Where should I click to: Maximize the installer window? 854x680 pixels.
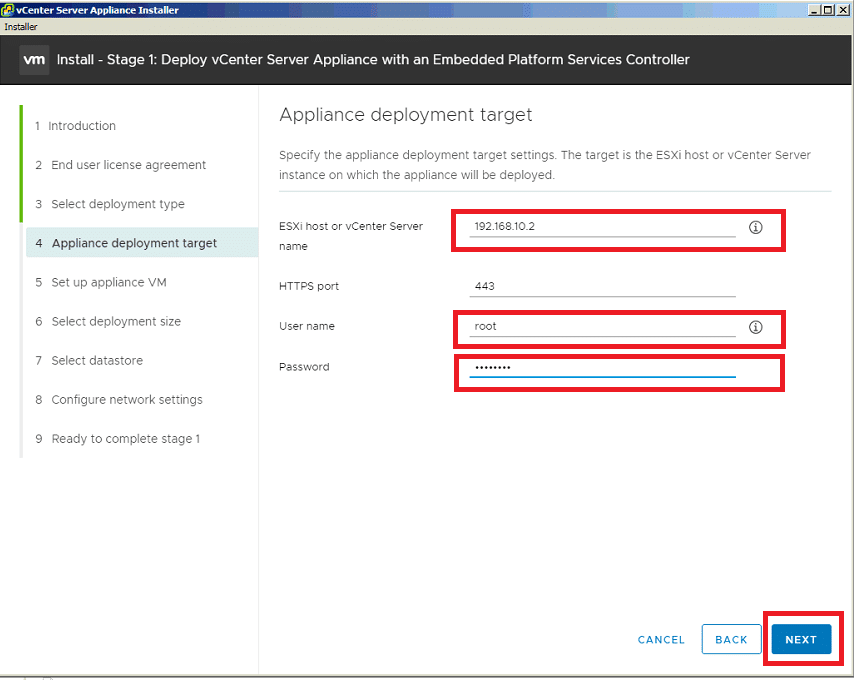pos(828,10)
